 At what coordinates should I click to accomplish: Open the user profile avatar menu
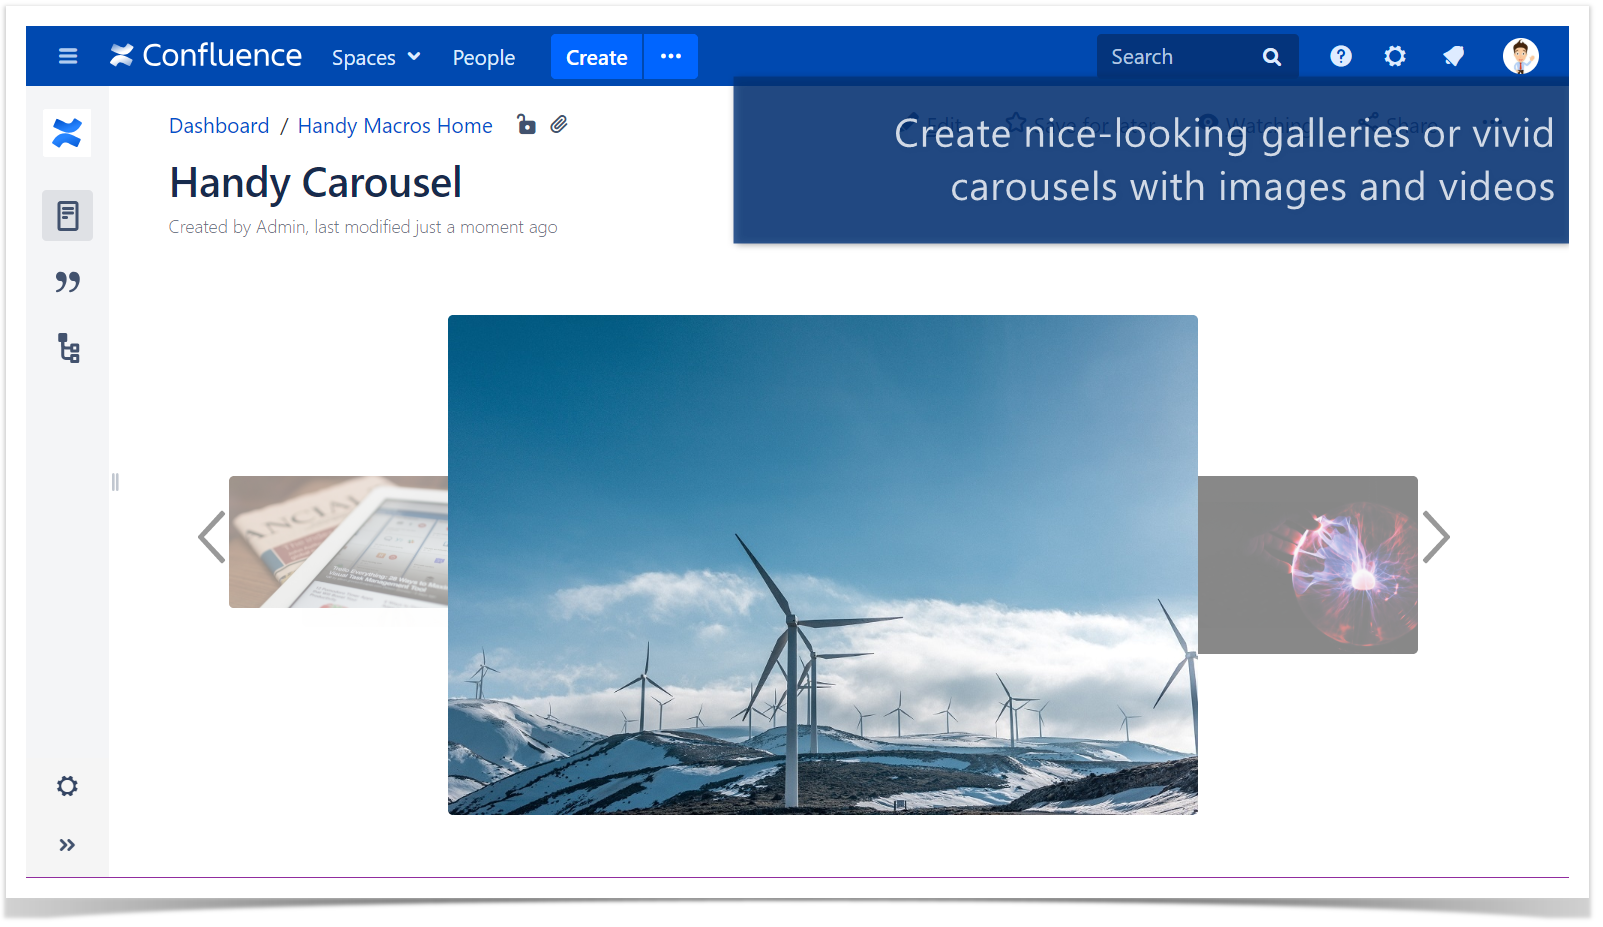pyautogui.click(x=1521, y=56)
